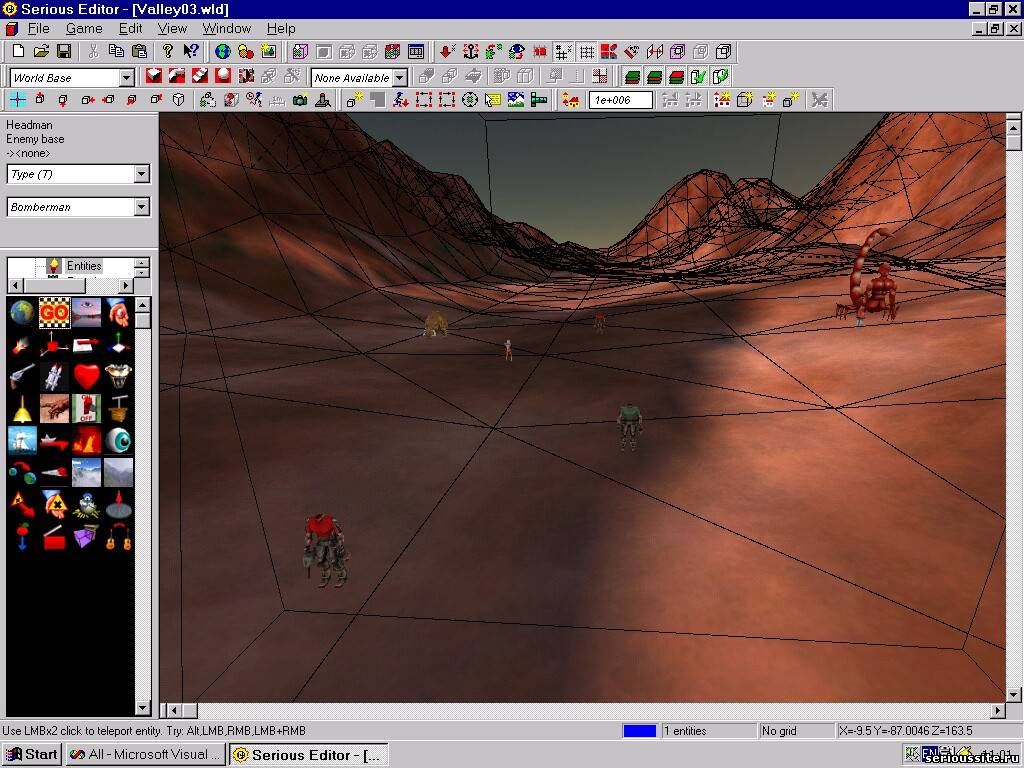
Task: Click the Windows Start button
Action: pos(31,754)
